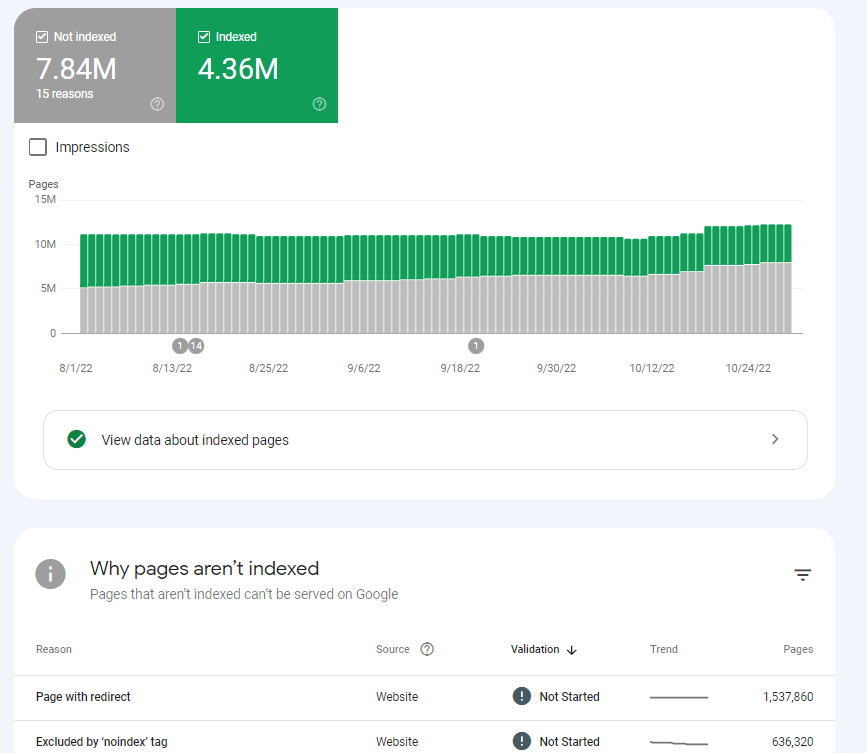Open help for the Not indexed metric
The height and width of the screenshot is (753, 867).
[157, 103]
